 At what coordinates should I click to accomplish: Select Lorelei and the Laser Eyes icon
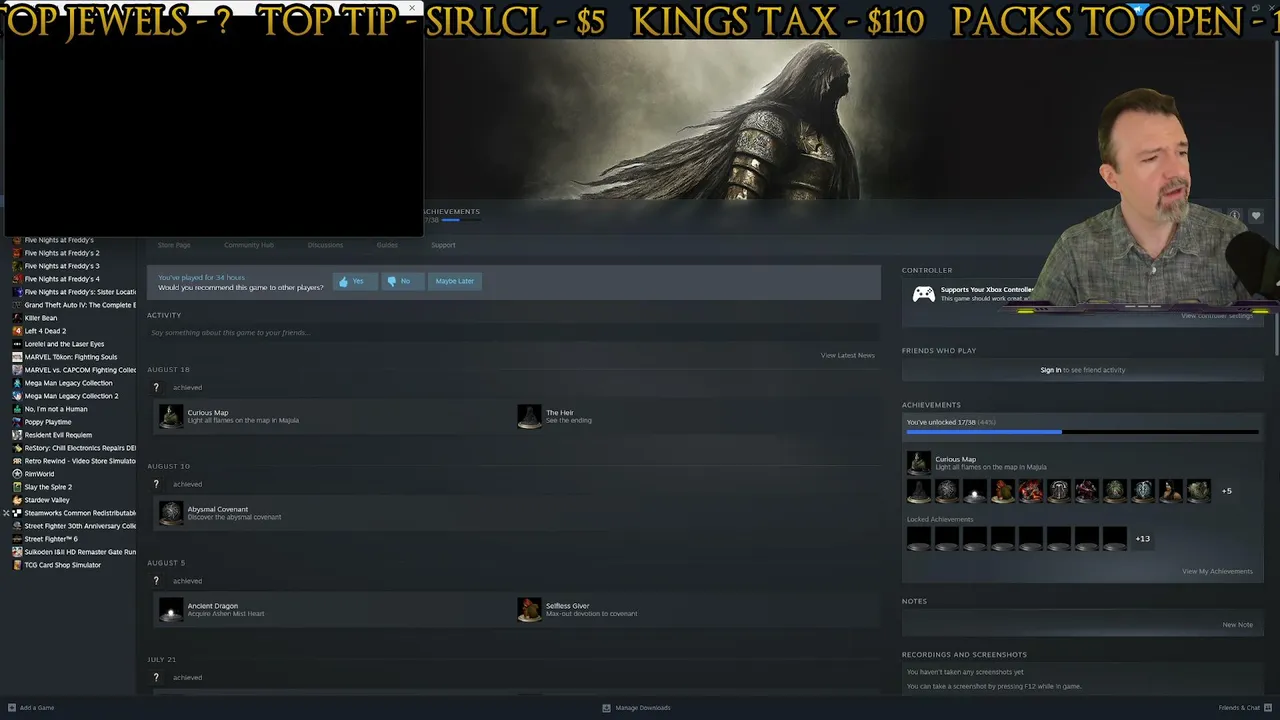pos(17,344)
